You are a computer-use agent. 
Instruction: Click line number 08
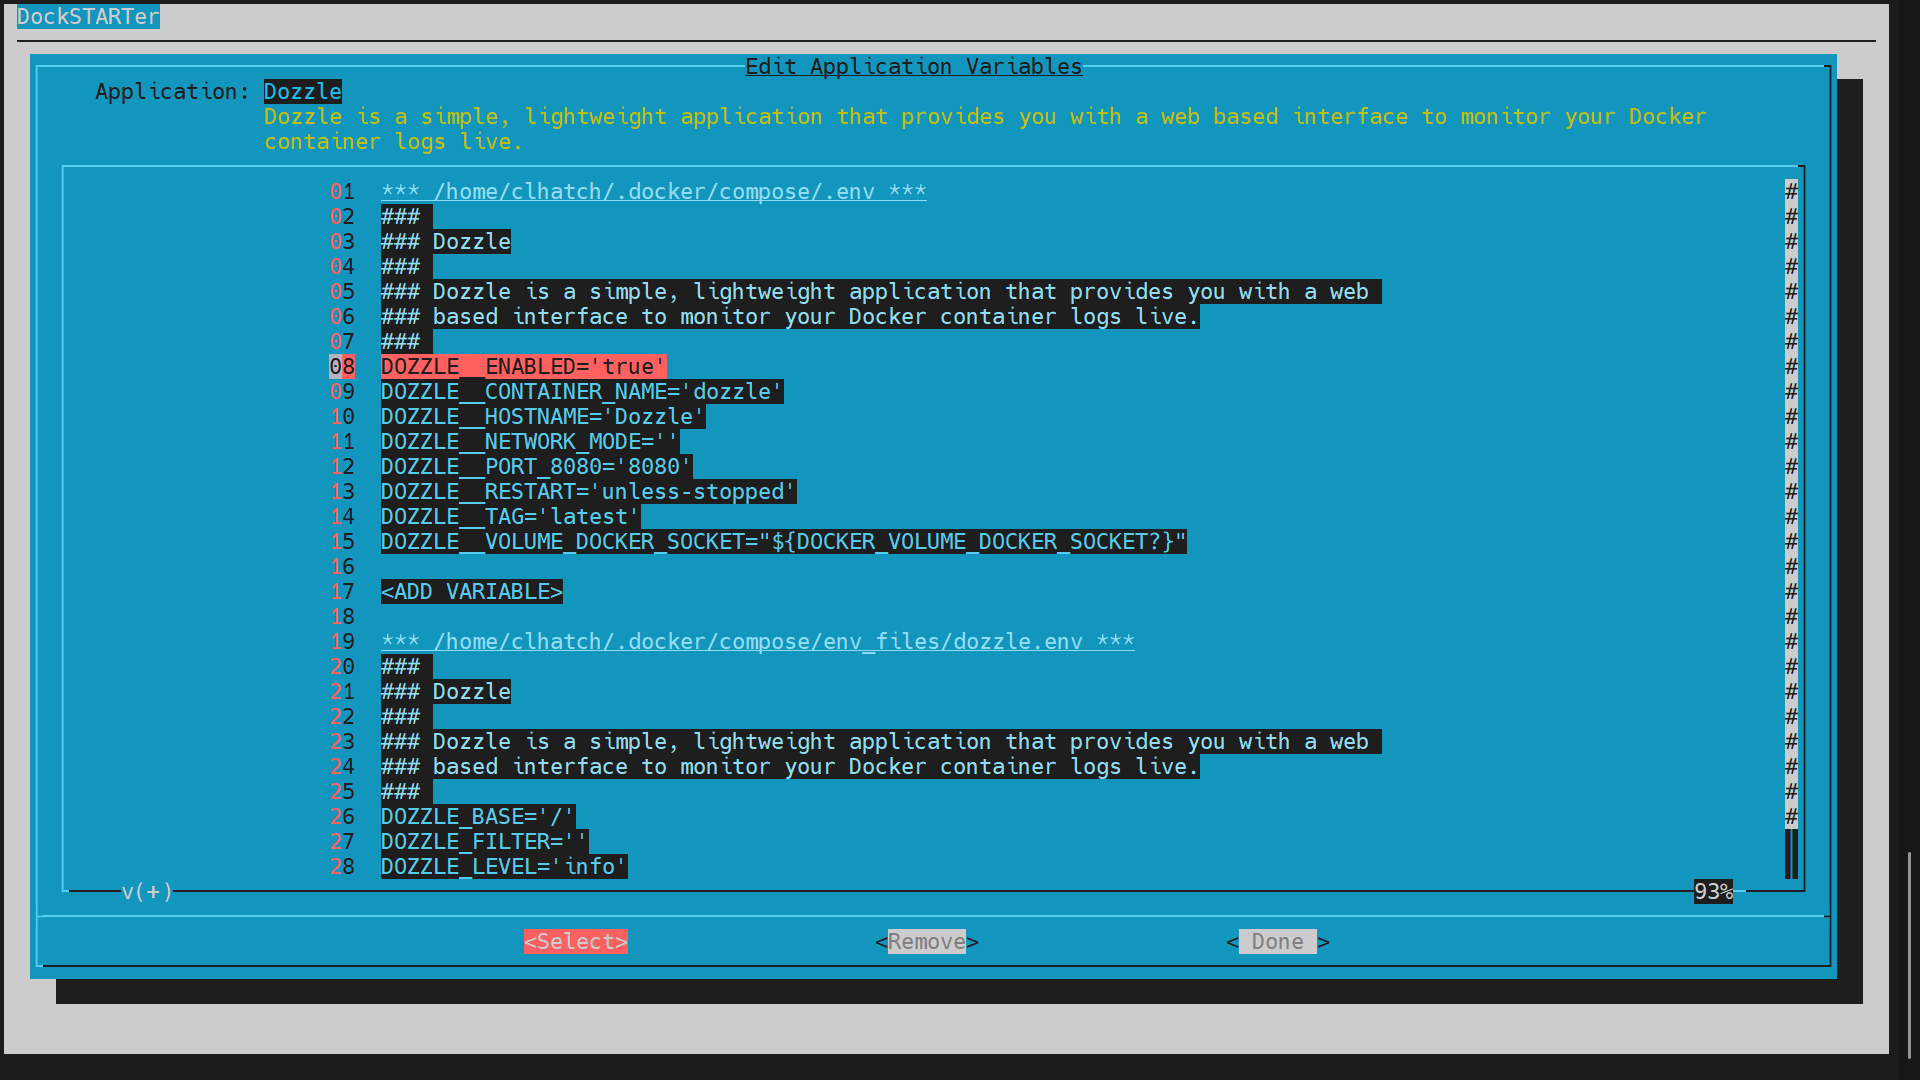(342, 366)
